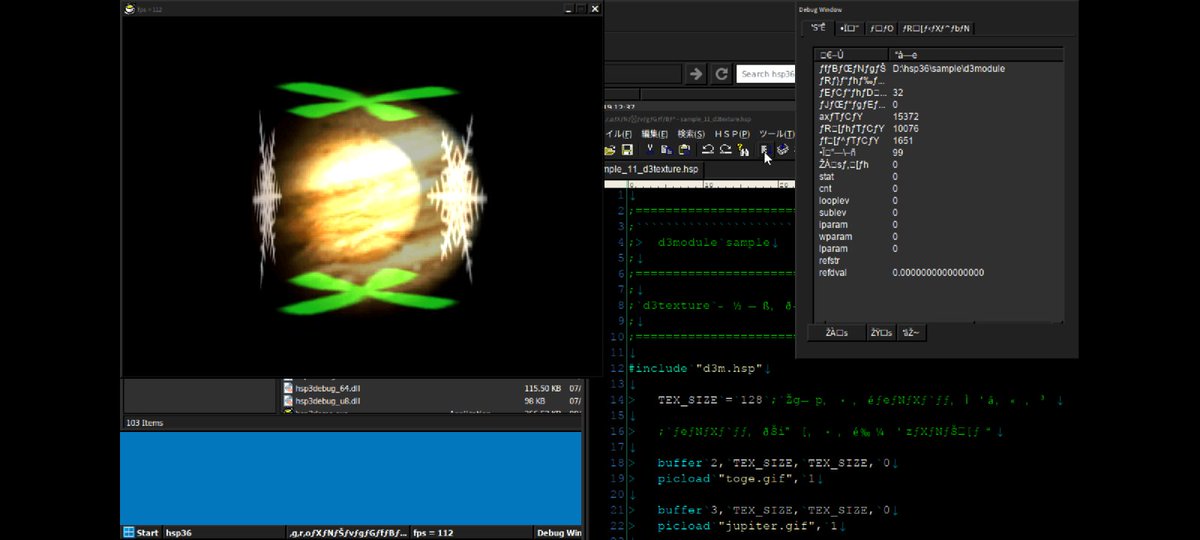Click the 1651 value in Debug Window

tap(903, 141)
